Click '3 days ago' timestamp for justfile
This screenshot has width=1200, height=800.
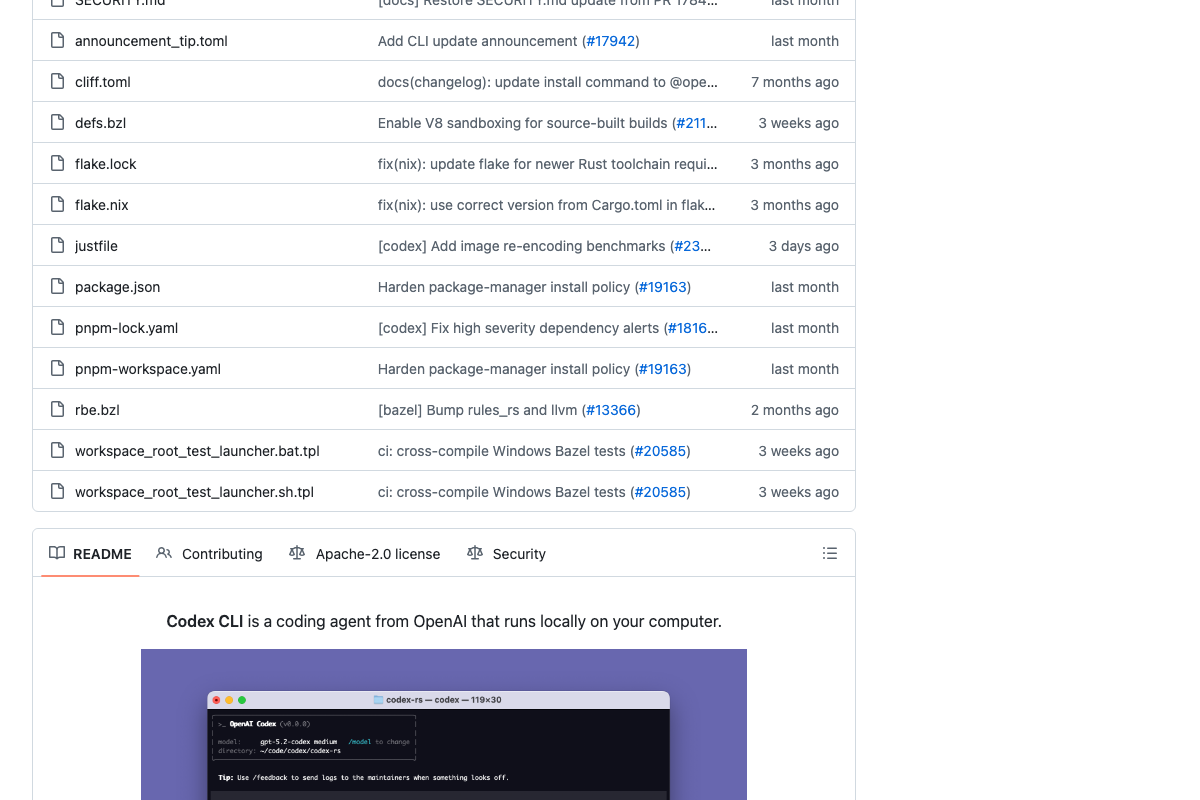(804, 246)
